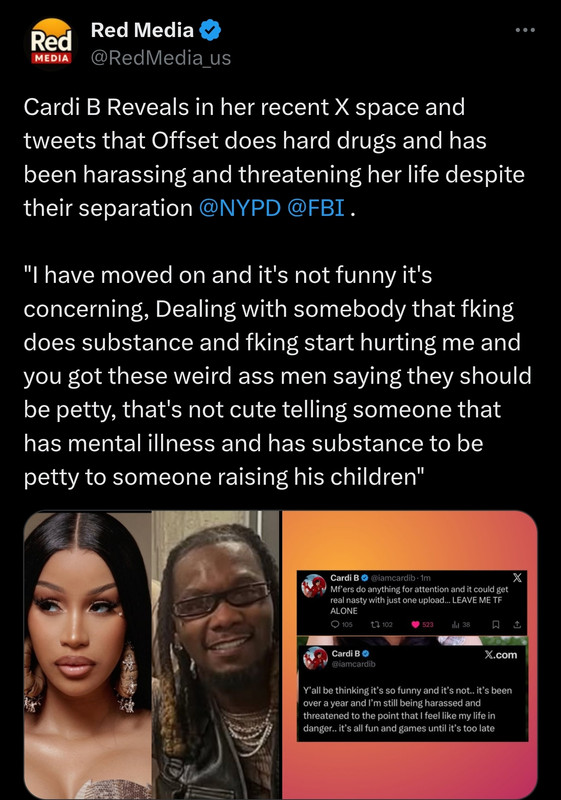Click the X.com label in lower embedded tweet
561x800 pixels.
click(x=500, y=655)
